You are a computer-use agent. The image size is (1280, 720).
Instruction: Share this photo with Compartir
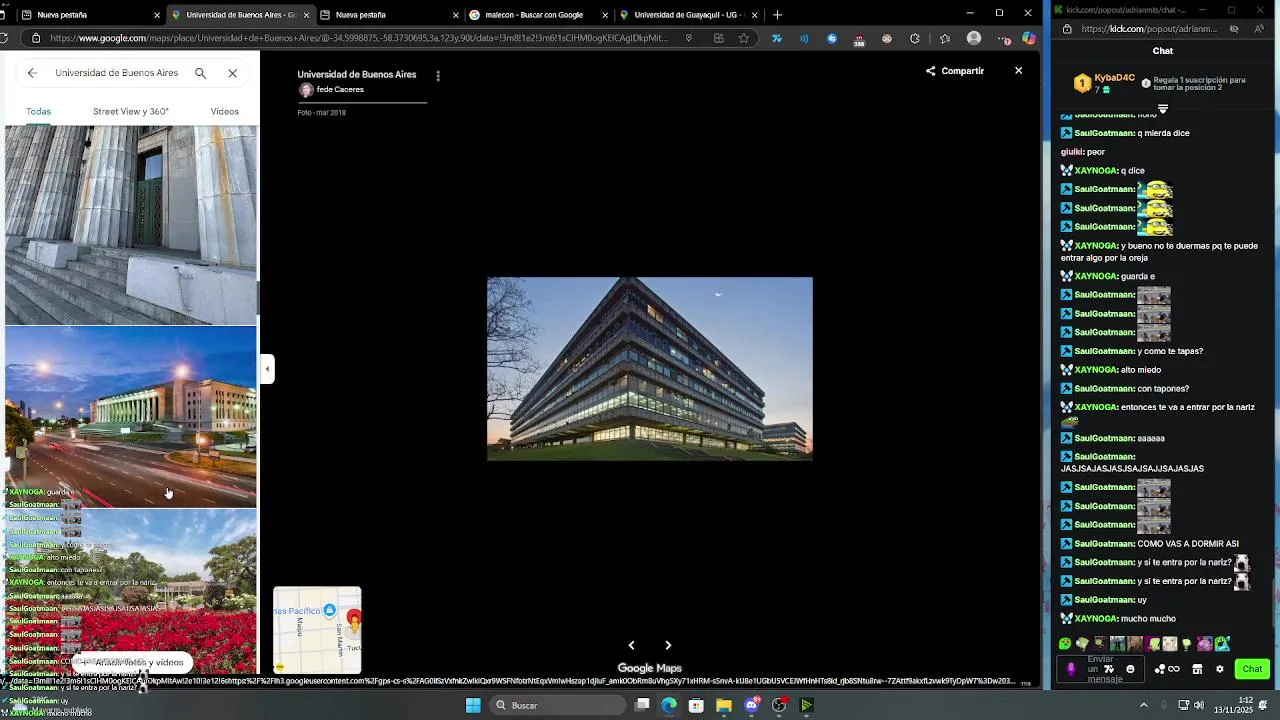click(x=955, y=71)
